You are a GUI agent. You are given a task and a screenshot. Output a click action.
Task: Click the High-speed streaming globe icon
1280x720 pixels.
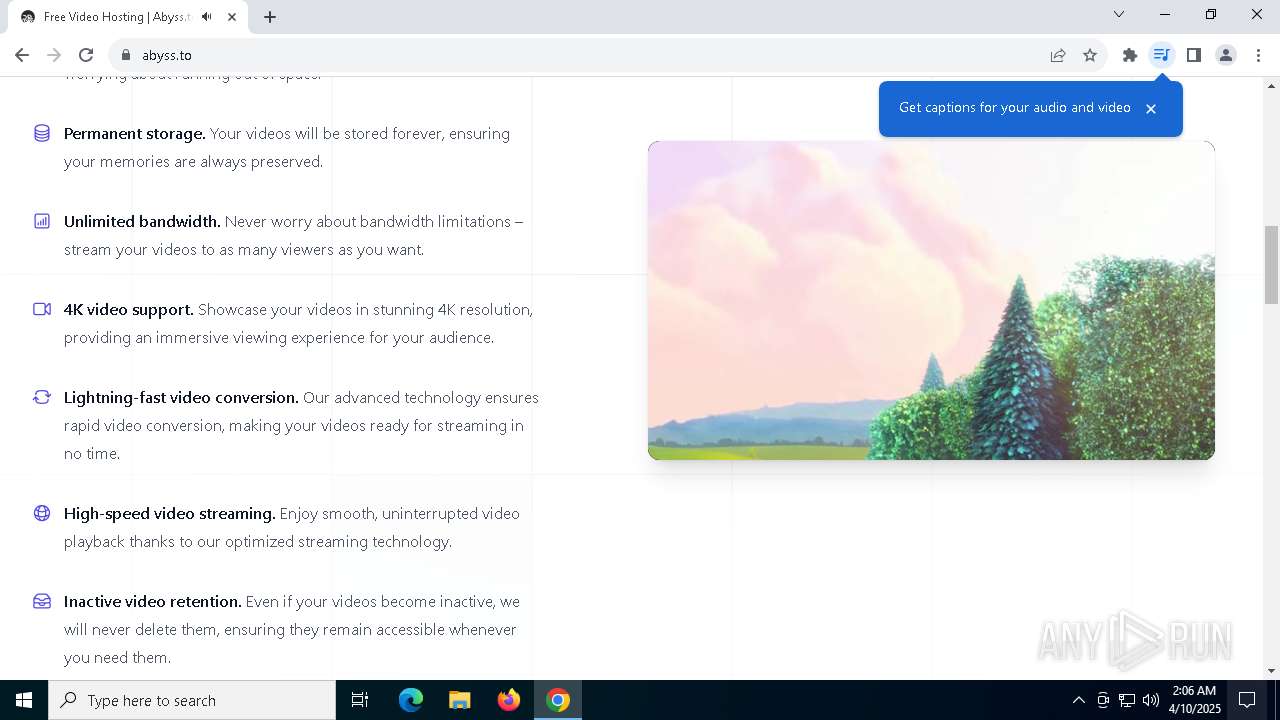(x=42, y=513)
